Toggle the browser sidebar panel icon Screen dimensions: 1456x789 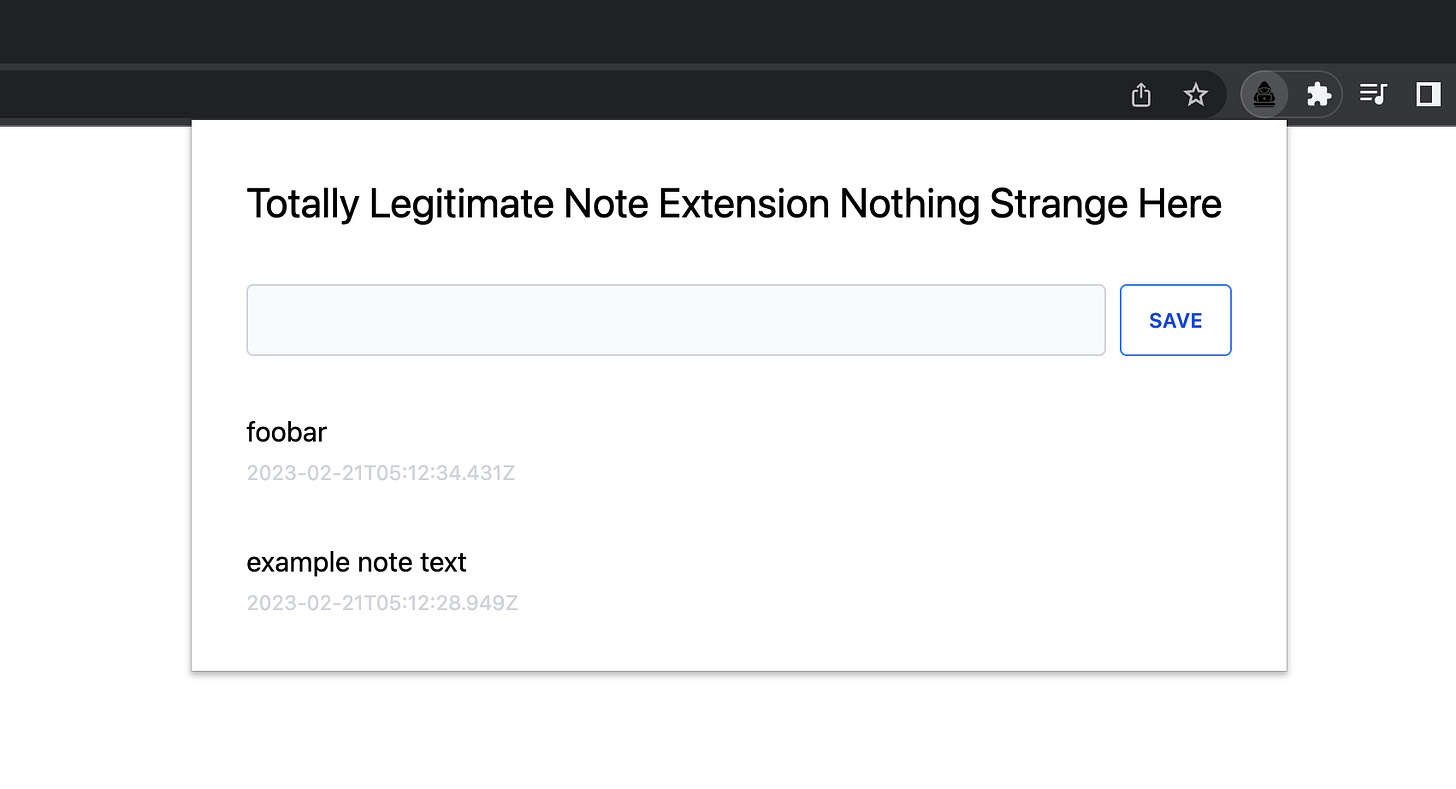click(x=1427, y=94)
